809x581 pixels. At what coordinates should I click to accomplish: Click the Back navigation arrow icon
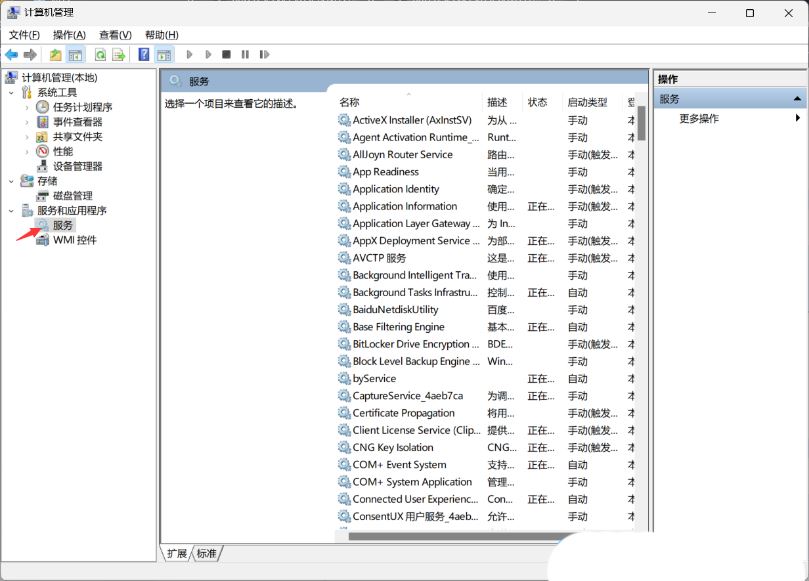pyautogui.click(x=13, y=54)
